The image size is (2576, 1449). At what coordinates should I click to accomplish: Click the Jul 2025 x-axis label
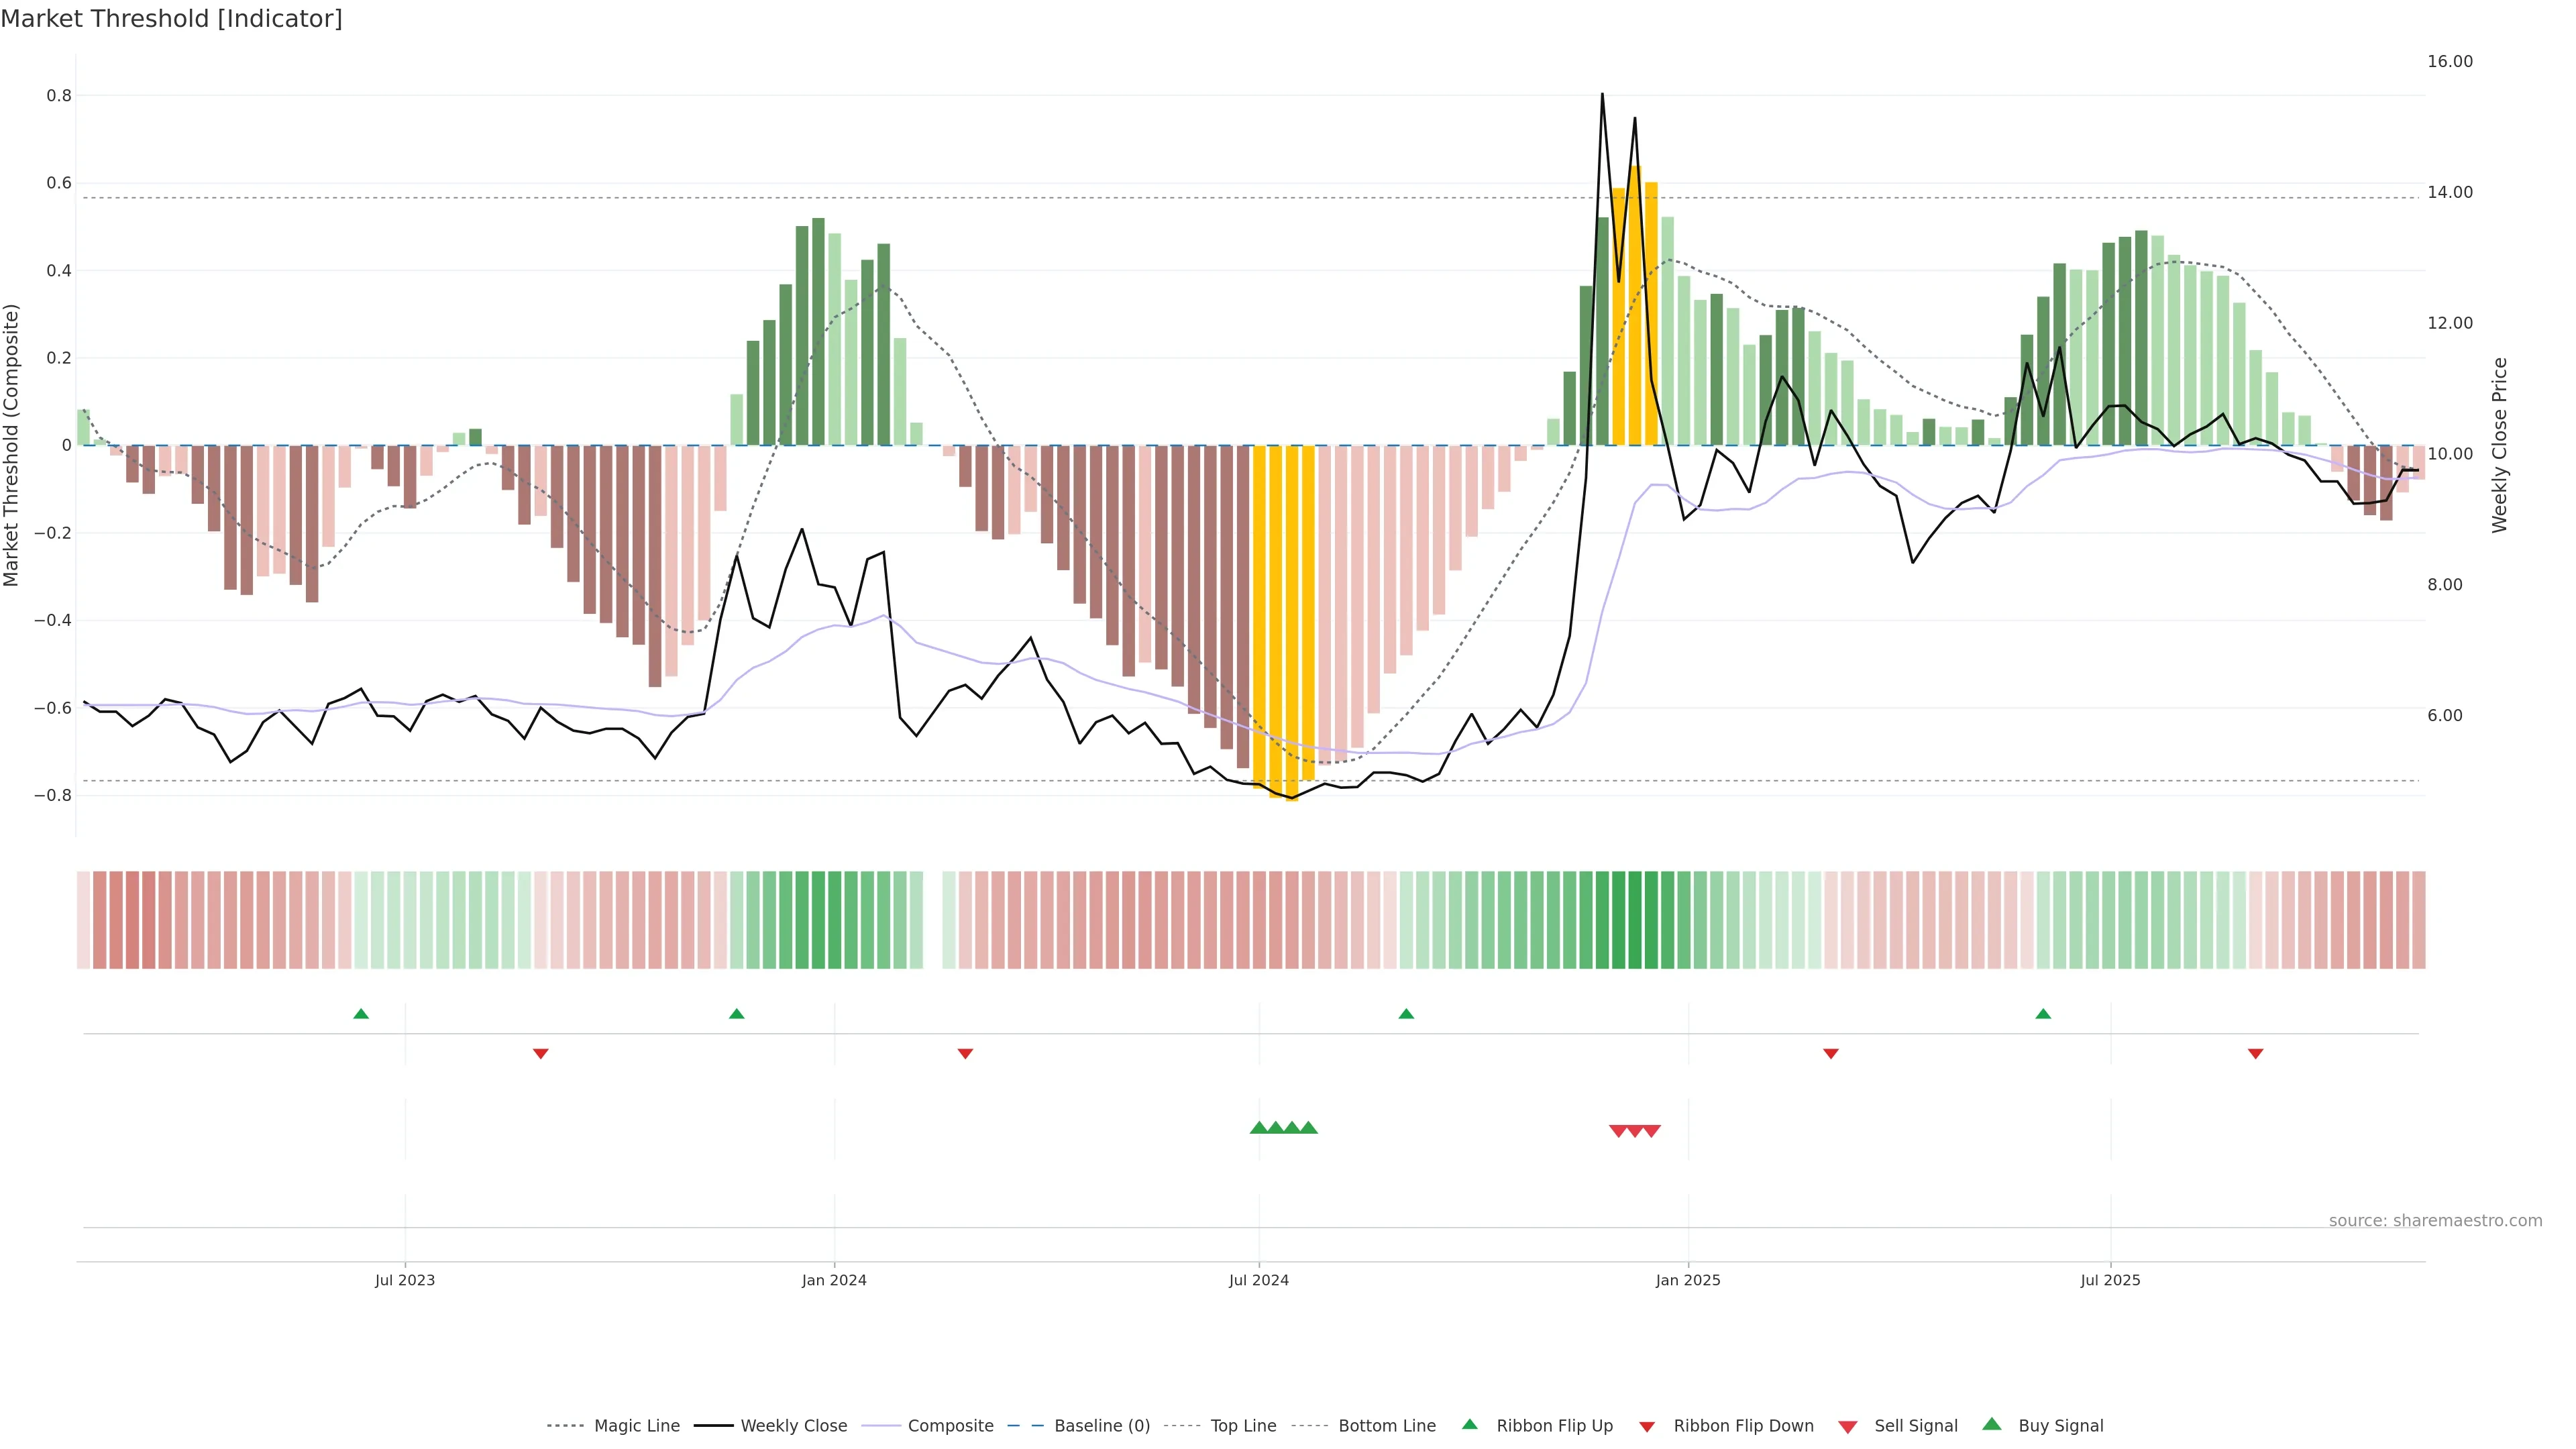2110,1280
